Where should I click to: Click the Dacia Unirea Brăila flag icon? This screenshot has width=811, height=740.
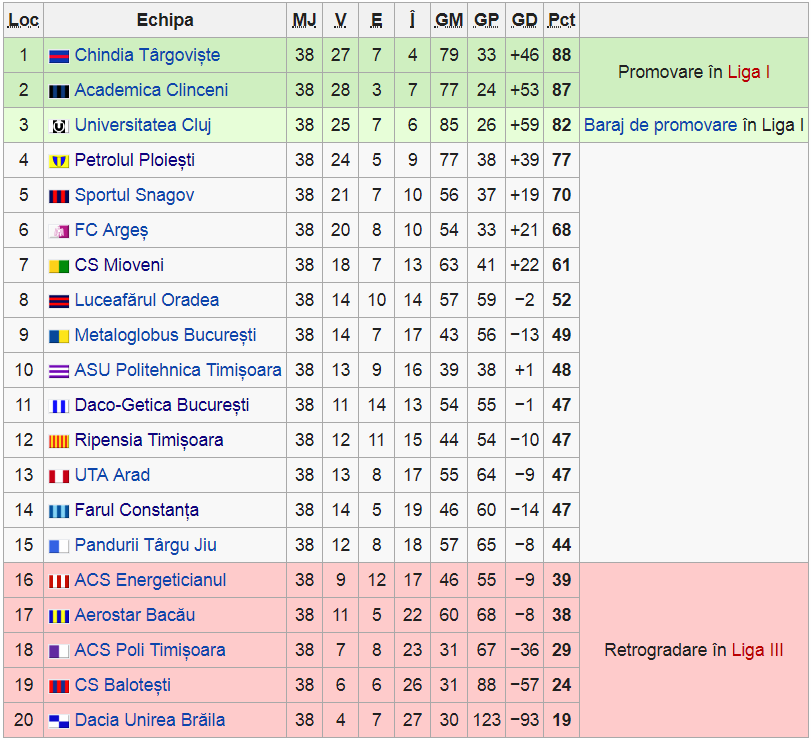[x=58, y=720]
